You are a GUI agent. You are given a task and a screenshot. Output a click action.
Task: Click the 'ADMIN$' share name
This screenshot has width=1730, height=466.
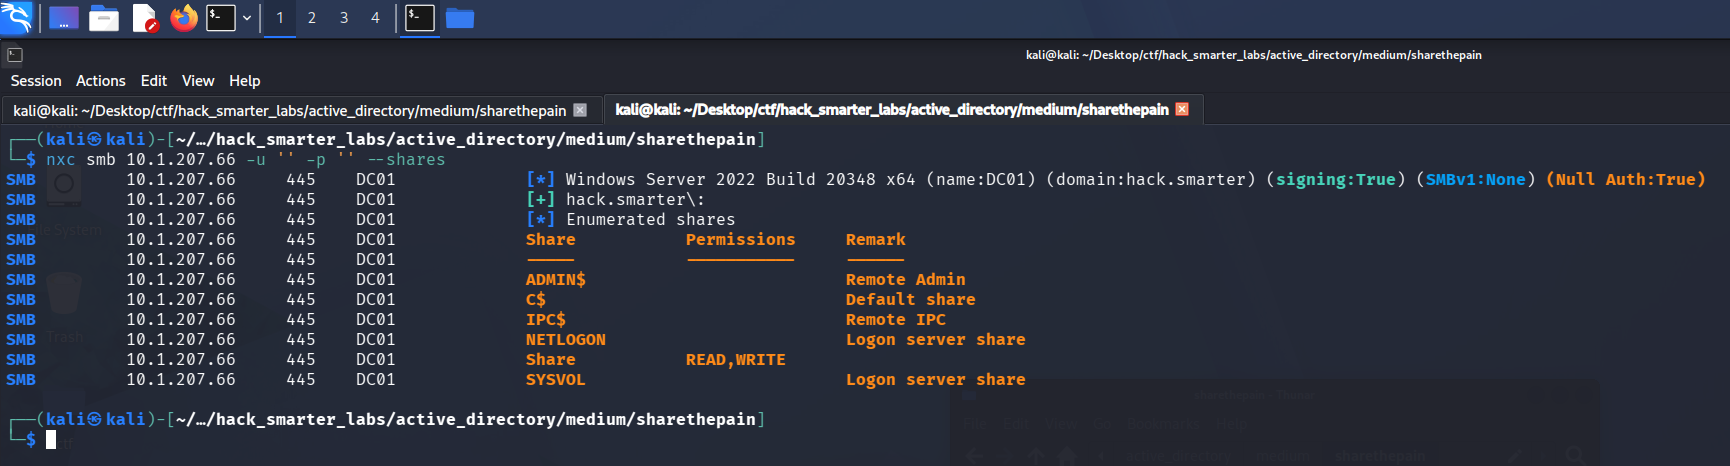(556, 280)
